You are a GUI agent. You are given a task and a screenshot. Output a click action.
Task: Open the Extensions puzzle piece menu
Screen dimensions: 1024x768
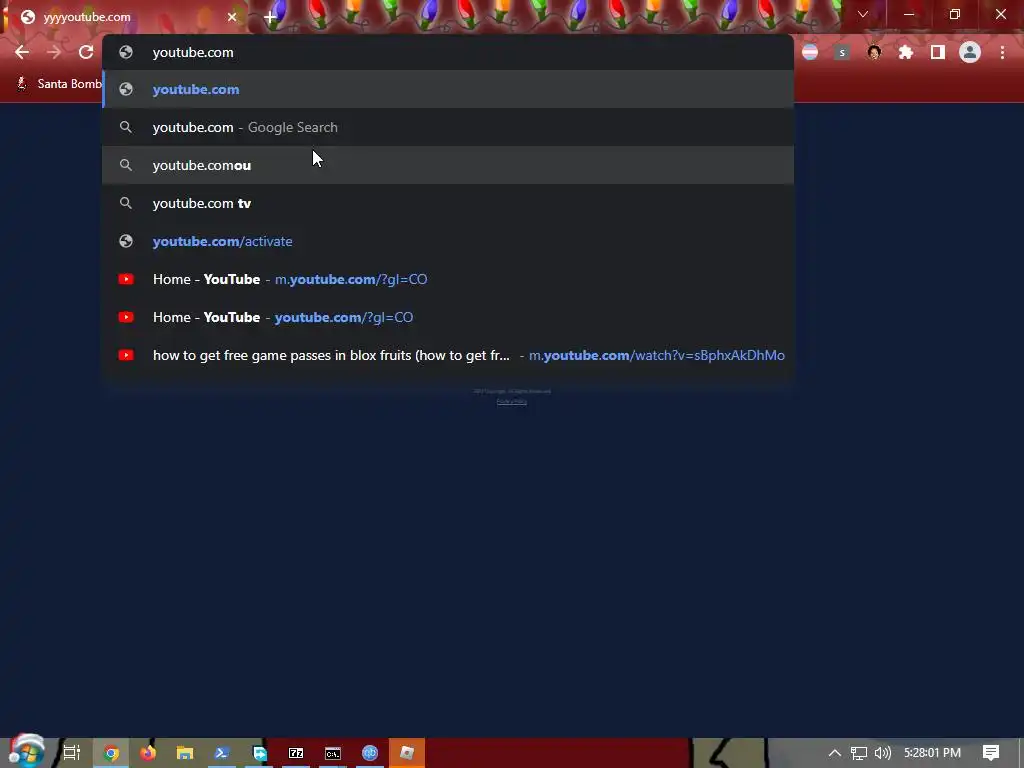click(906, 52)
